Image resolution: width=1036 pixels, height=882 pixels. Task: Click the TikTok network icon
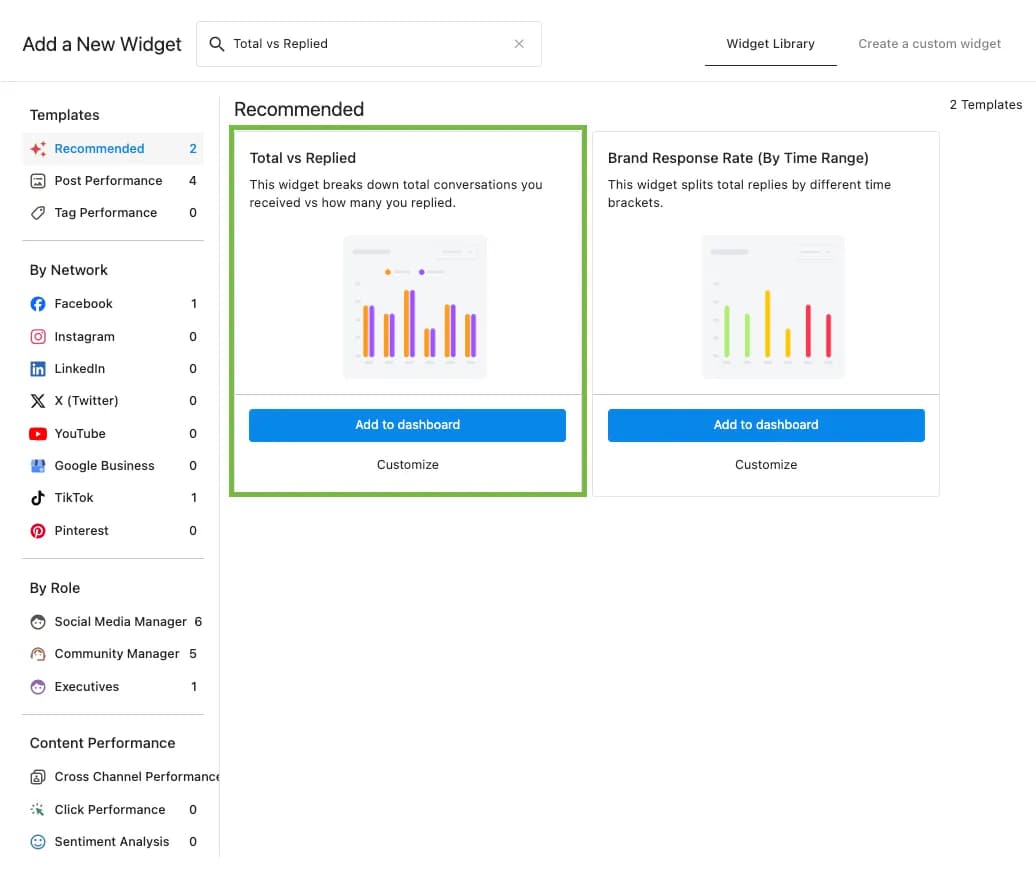point(38,498)
